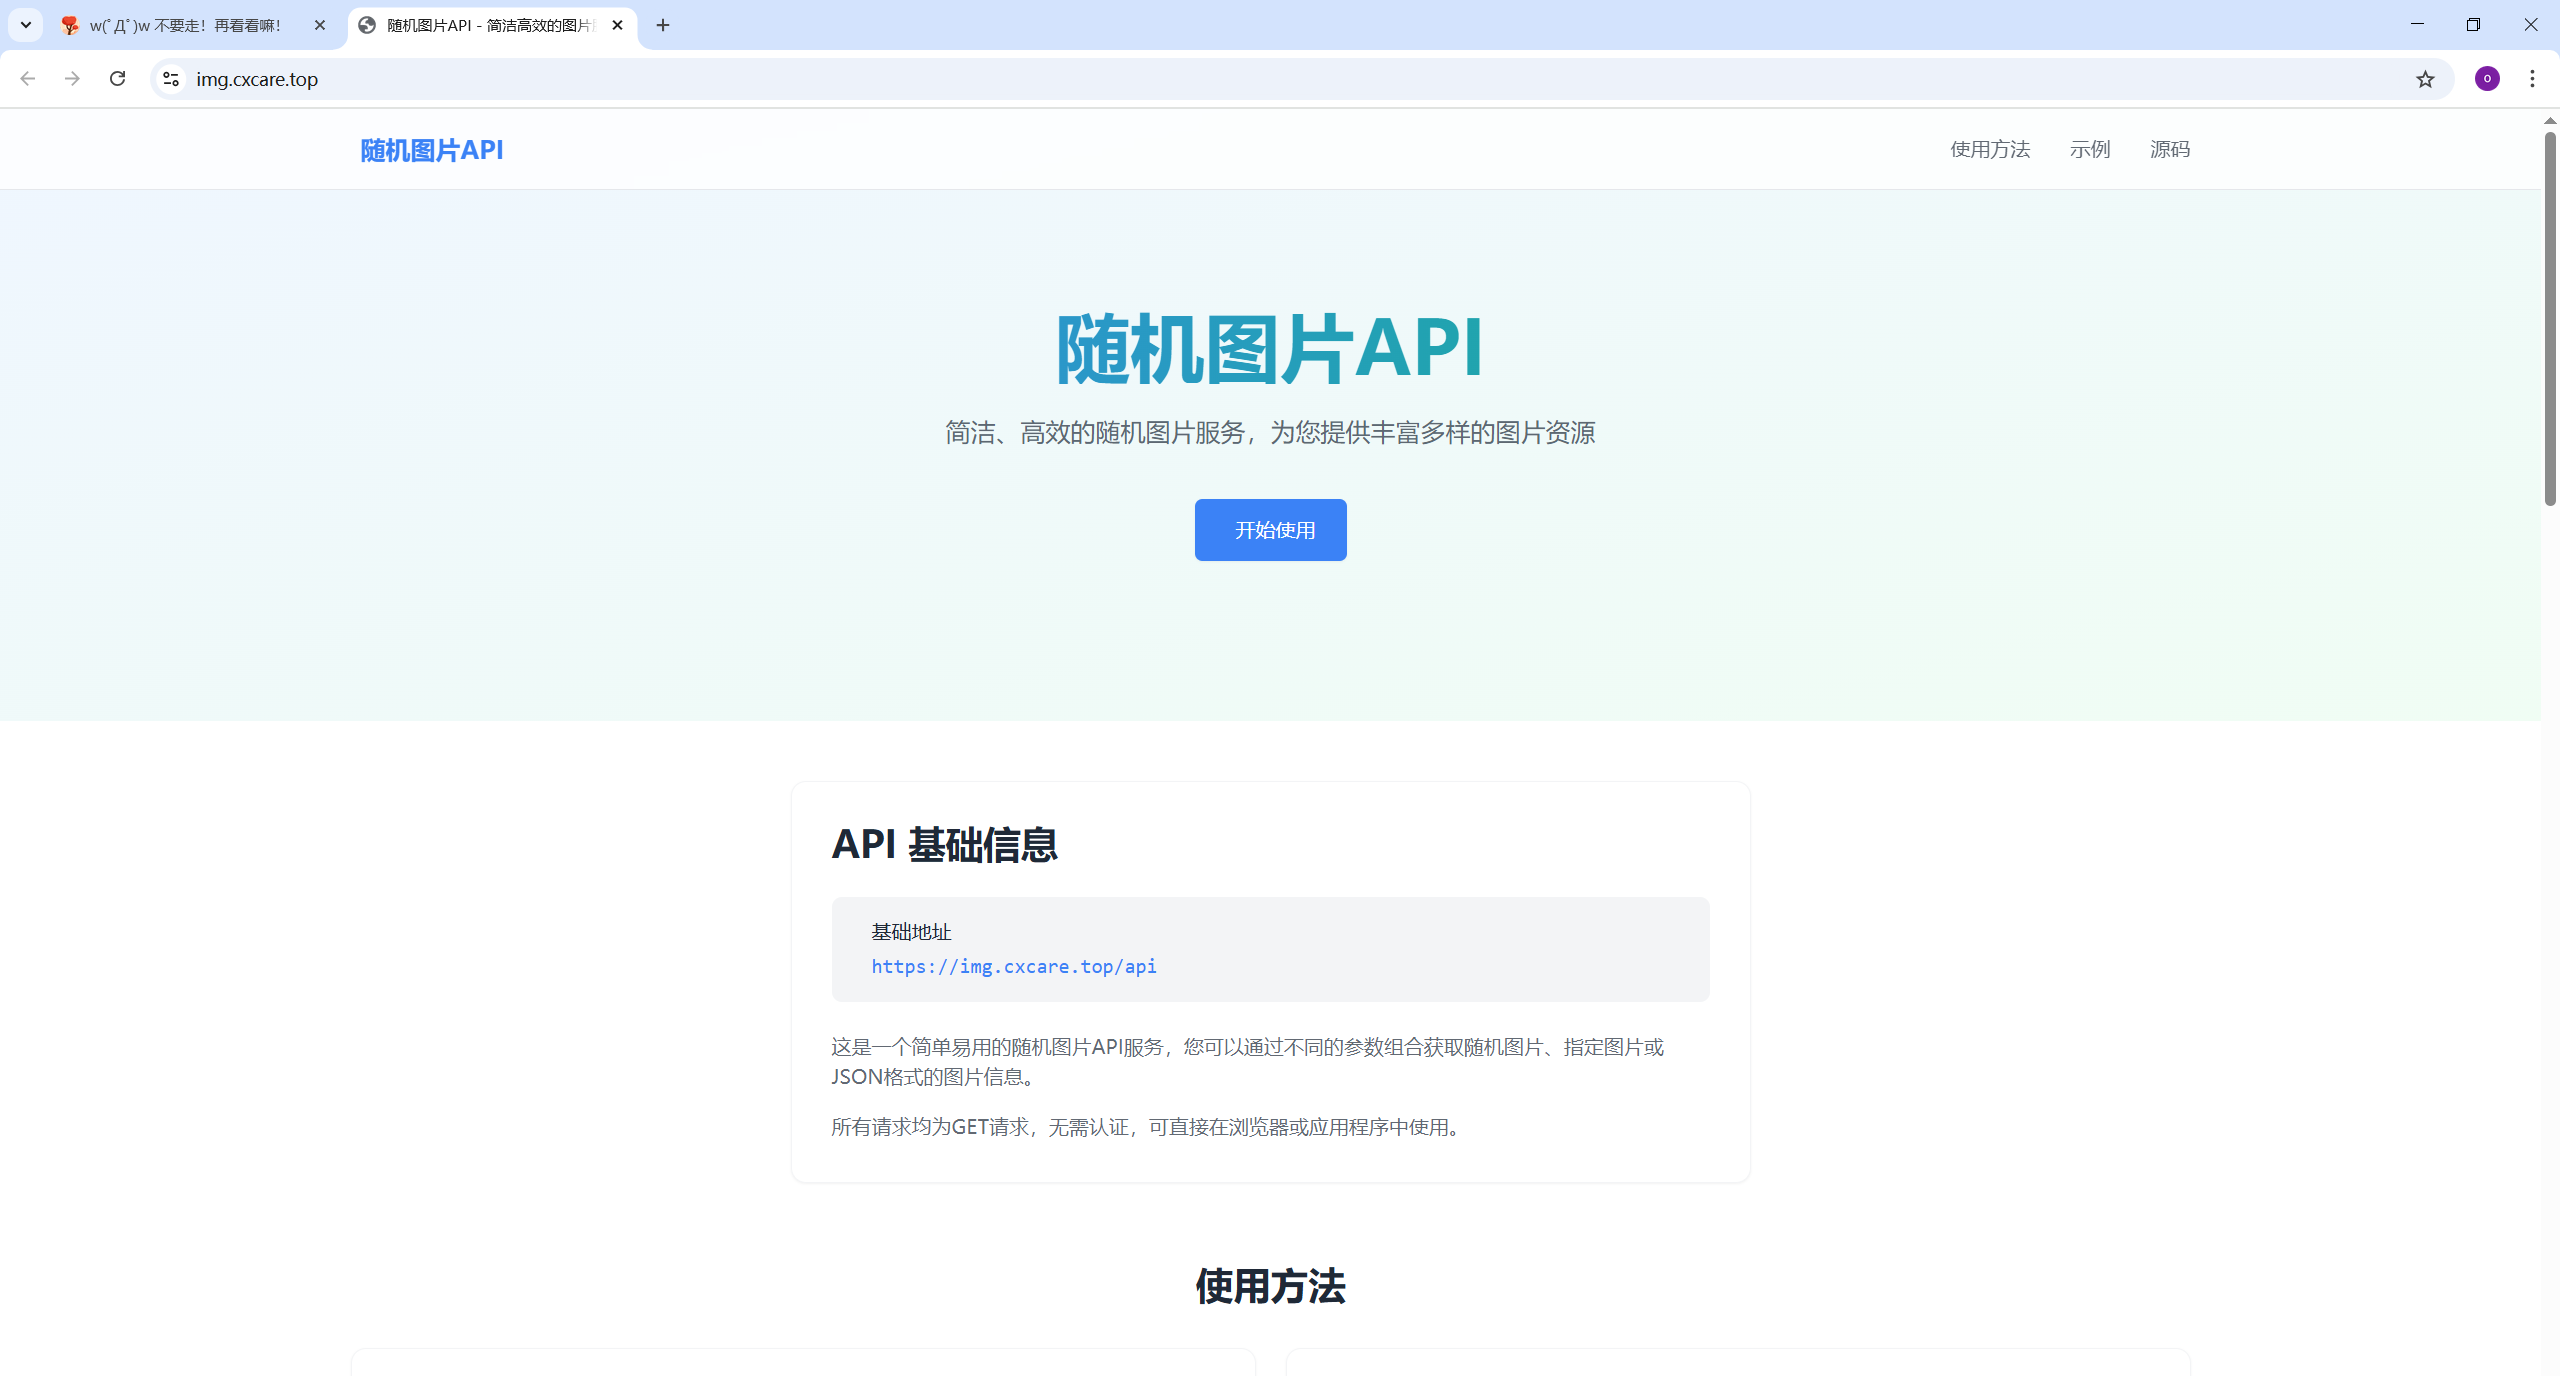Open 源码 navigation link
Screen dimensions: 2560x1376
2169,149
